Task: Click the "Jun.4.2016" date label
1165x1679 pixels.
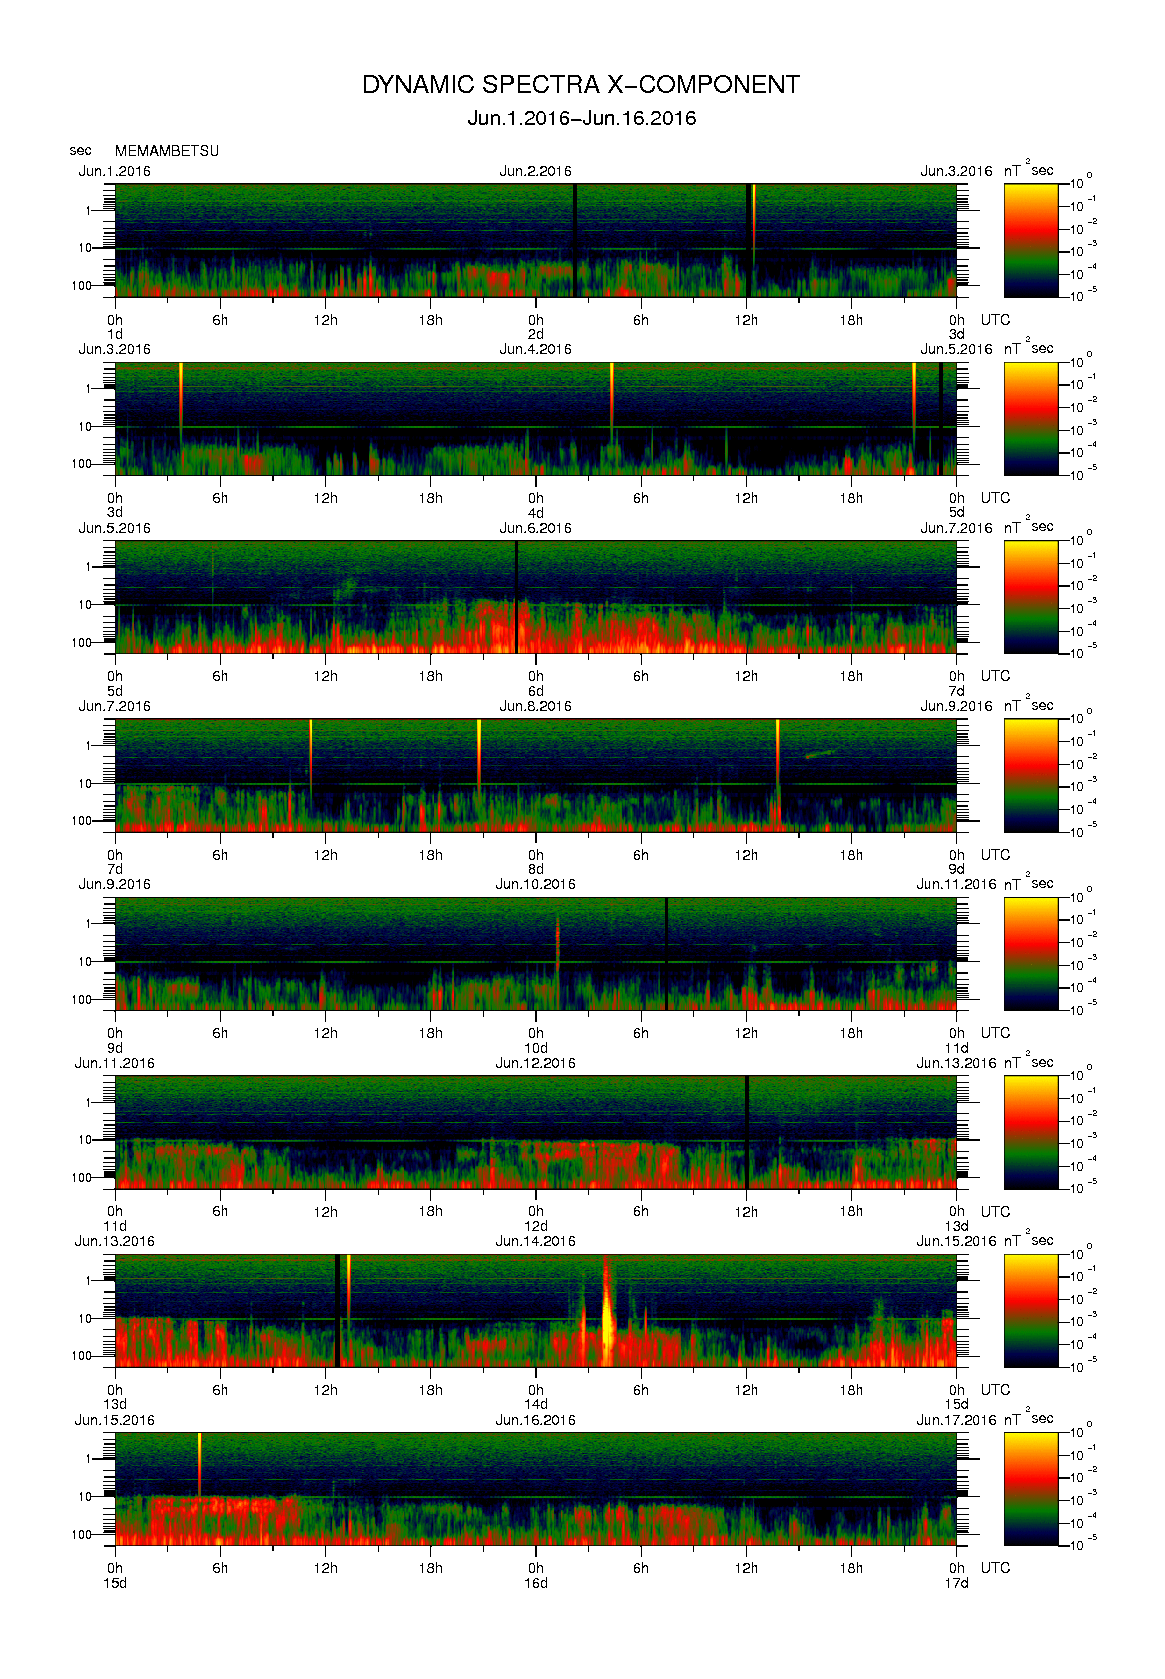Action: pos(536,349)
